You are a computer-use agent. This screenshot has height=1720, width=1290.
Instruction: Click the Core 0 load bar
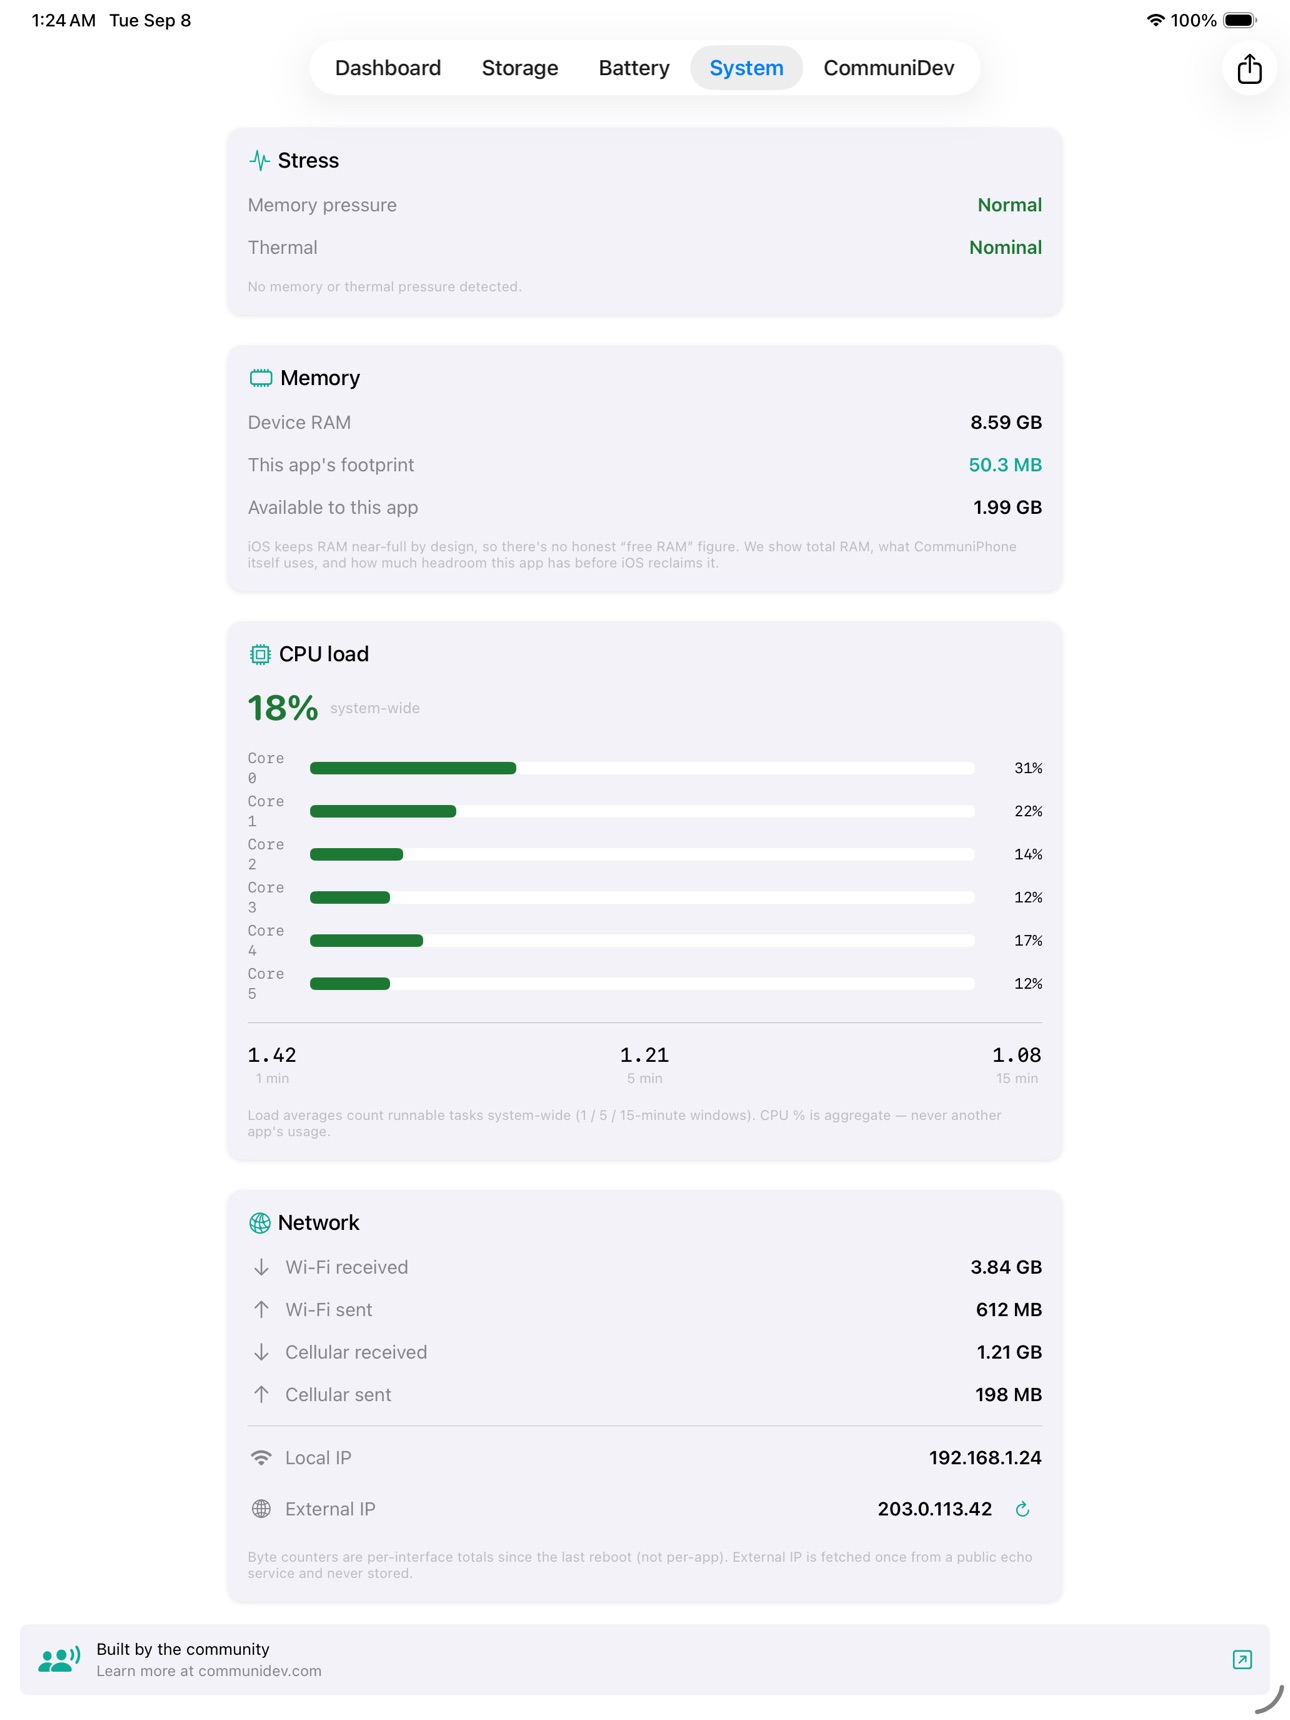pos(642,768)
